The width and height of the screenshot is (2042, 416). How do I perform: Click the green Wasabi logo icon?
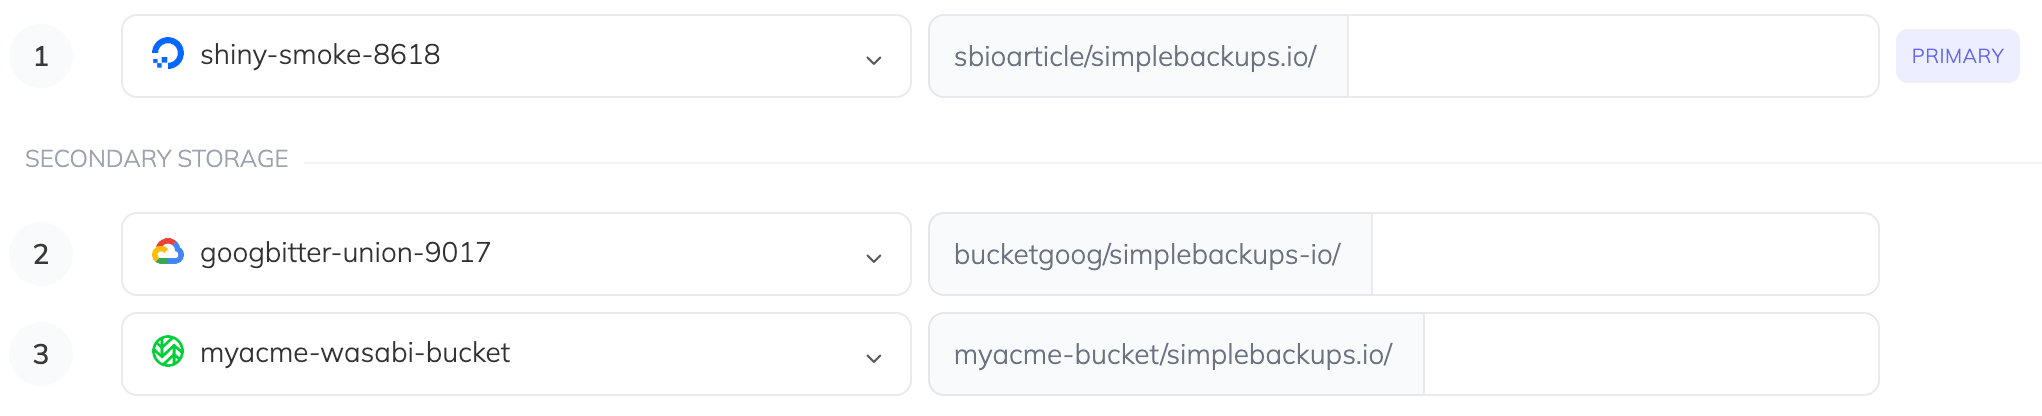point(167,352)
